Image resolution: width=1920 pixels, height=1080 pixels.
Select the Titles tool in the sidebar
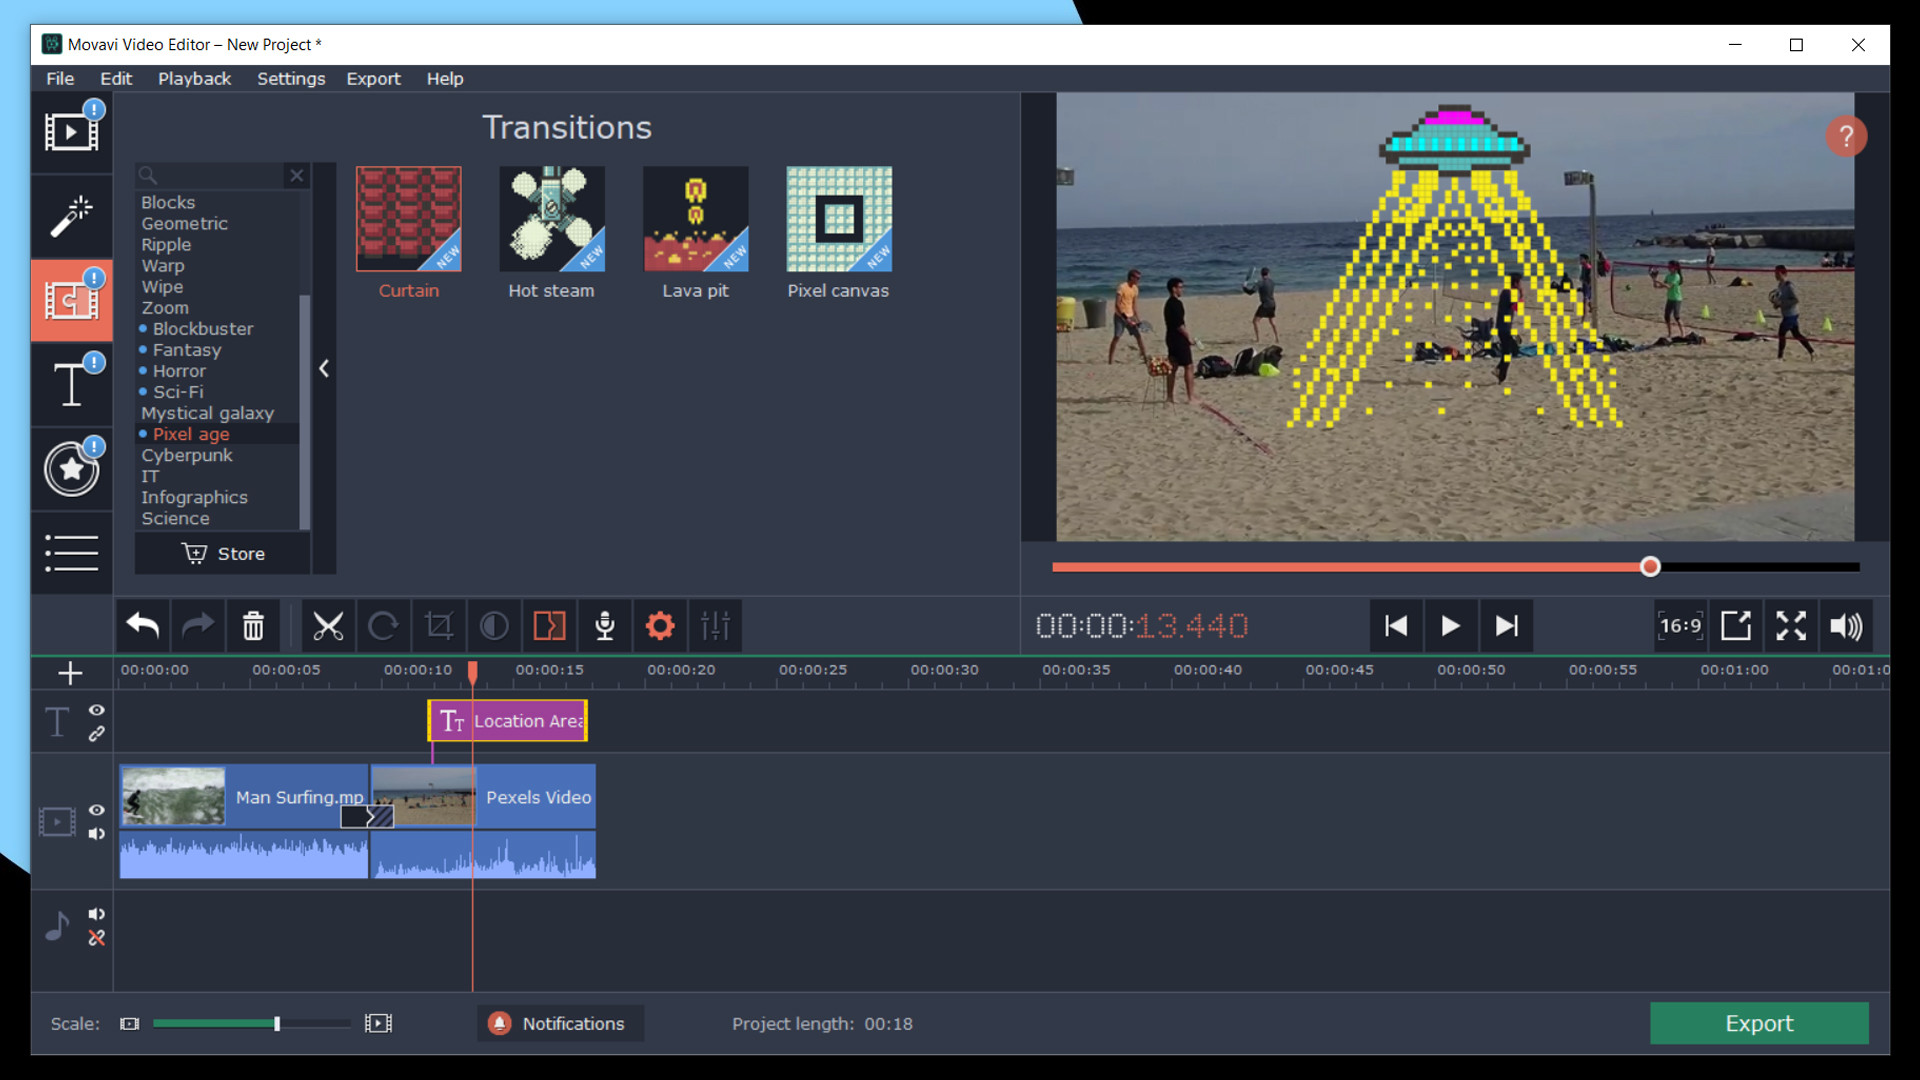click(x=71, y=384)
